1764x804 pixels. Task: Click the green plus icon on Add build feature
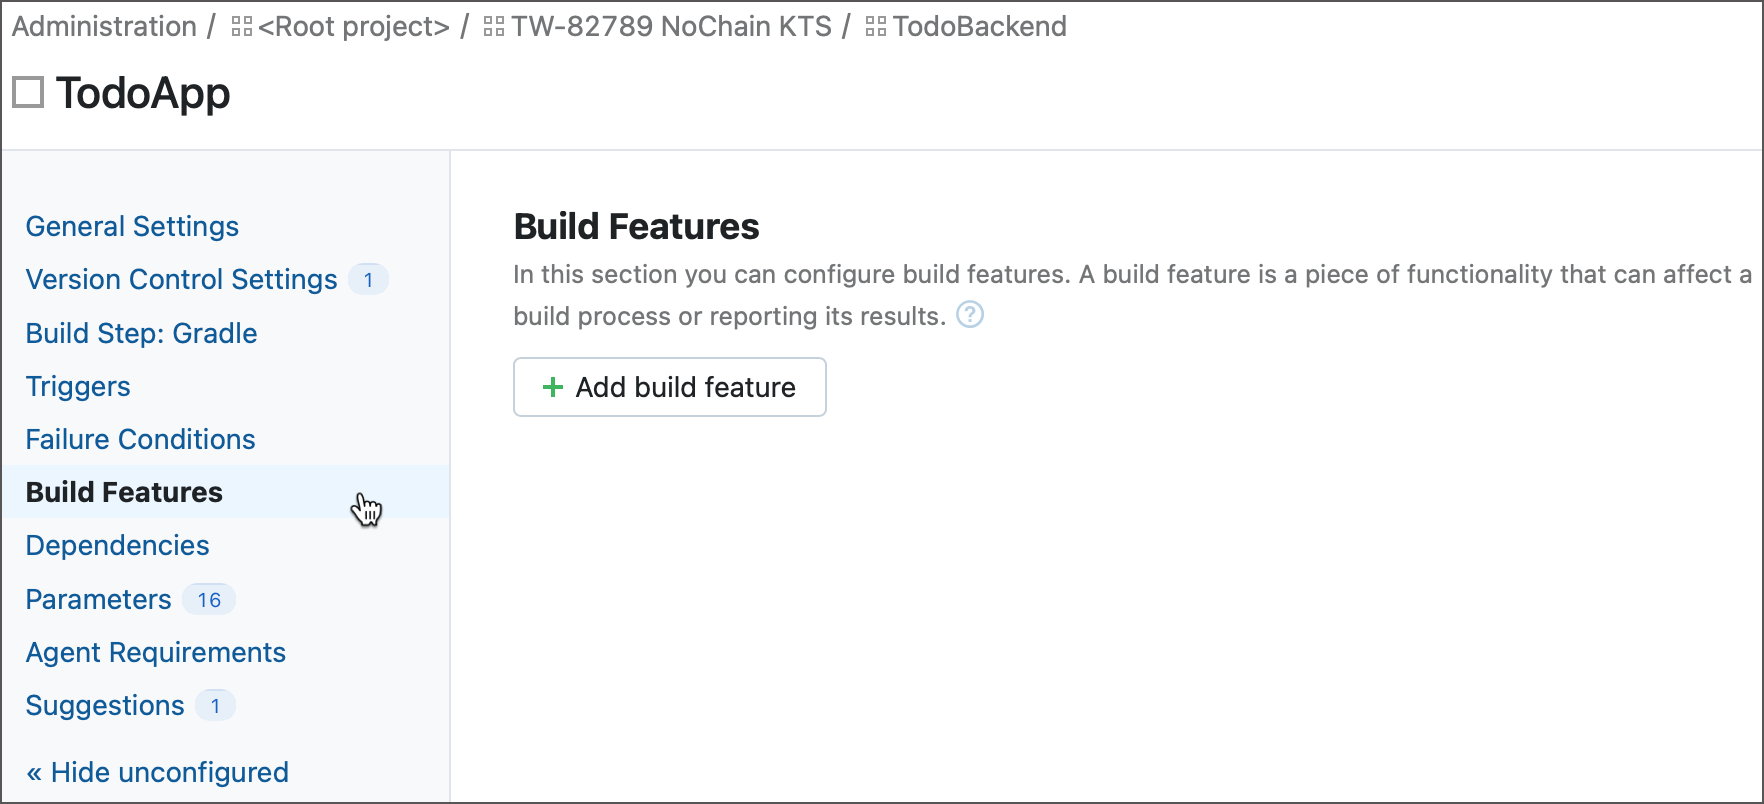tap(551, 387)
